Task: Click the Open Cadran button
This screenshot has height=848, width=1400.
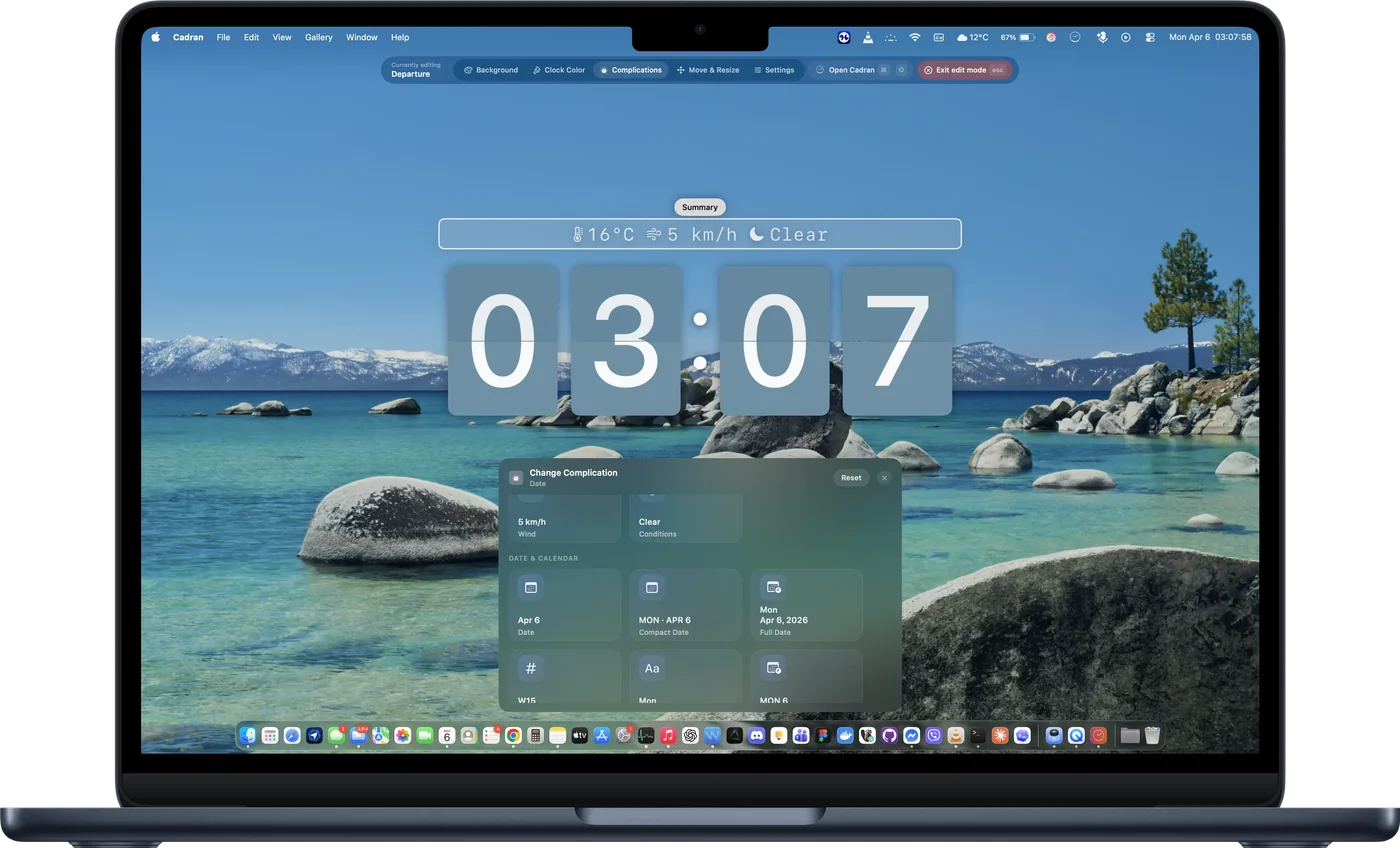Action: 860,70
